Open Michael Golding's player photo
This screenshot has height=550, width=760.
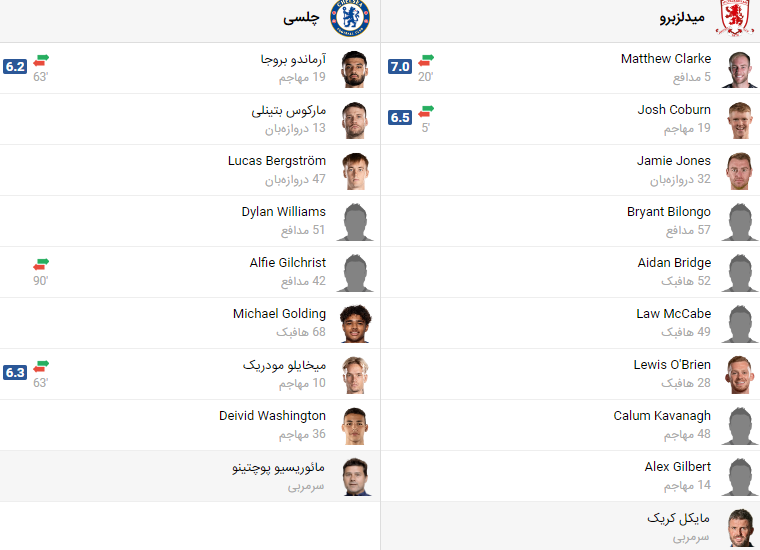pos(355,323)
